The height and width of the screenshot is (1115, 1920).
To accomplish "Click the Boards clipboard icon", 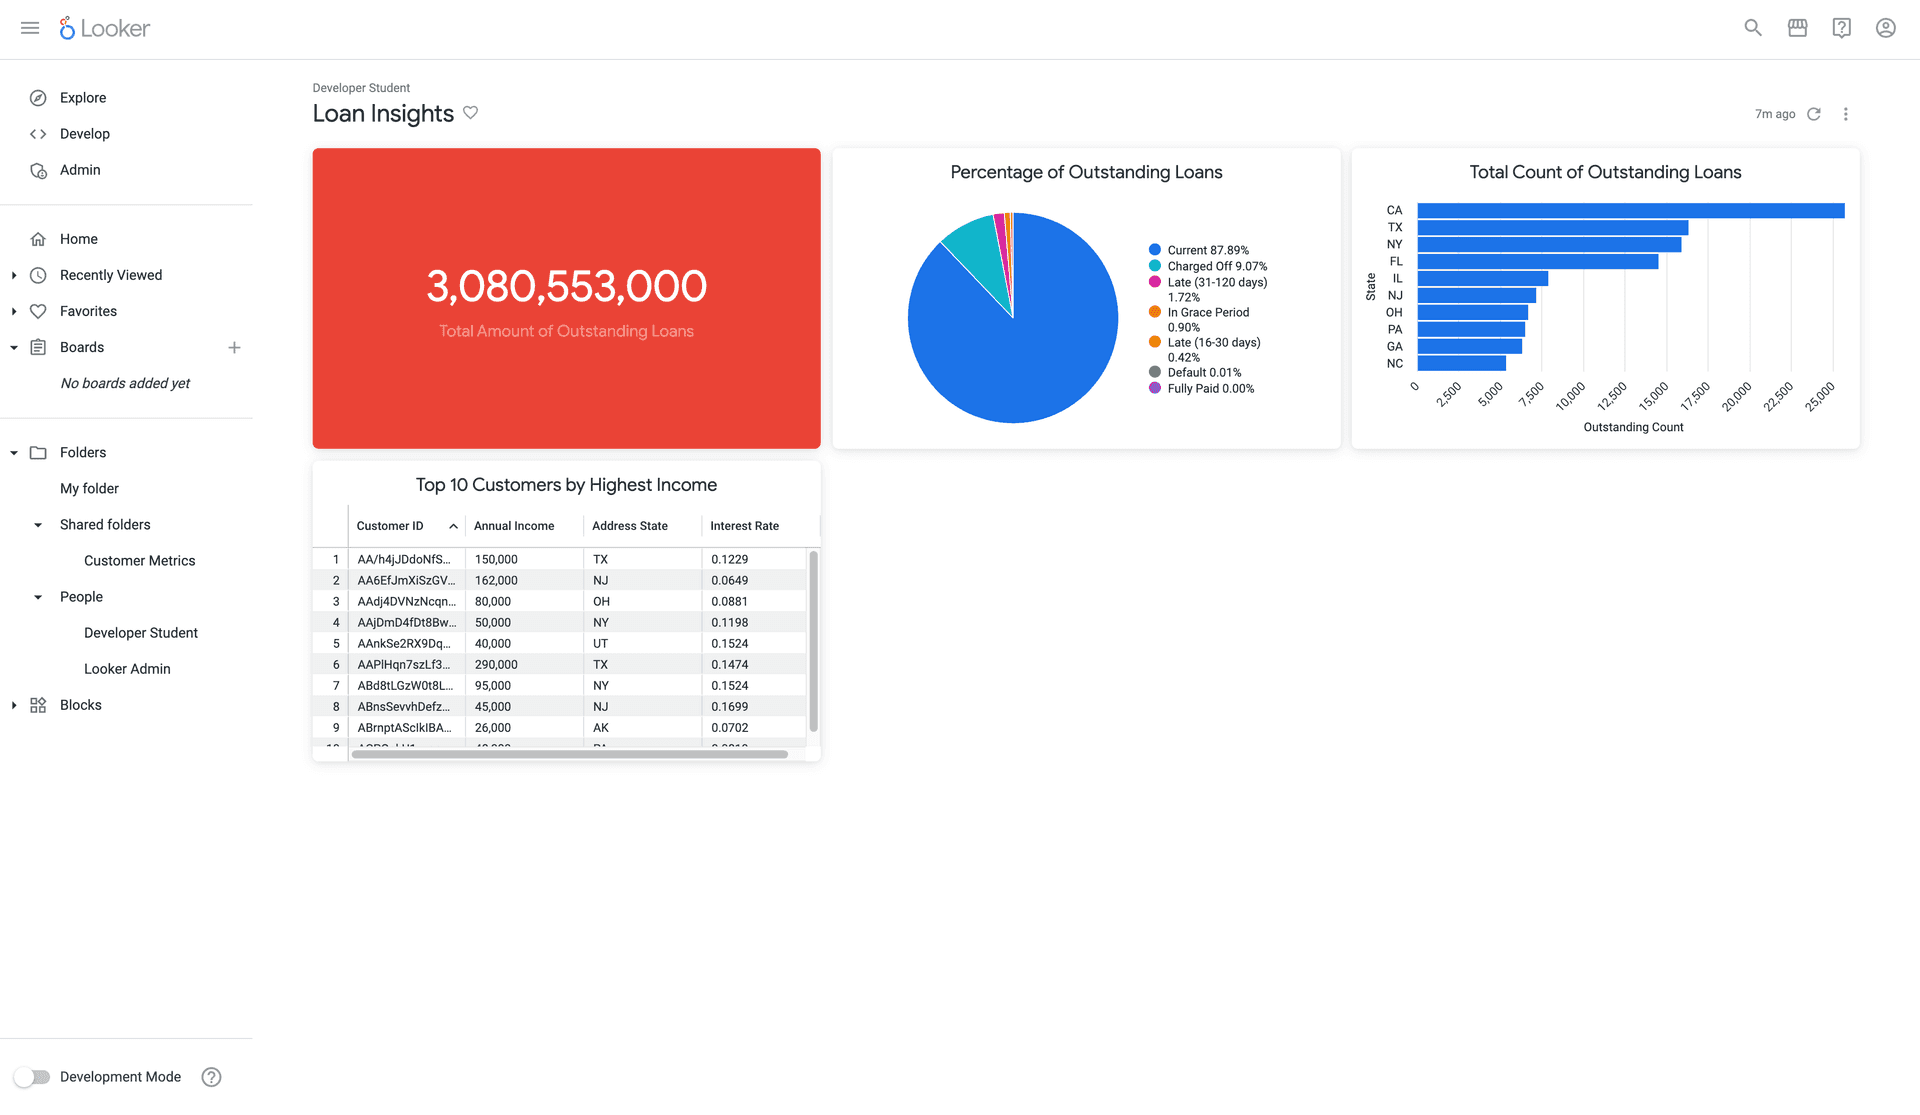I will (38, 347).
